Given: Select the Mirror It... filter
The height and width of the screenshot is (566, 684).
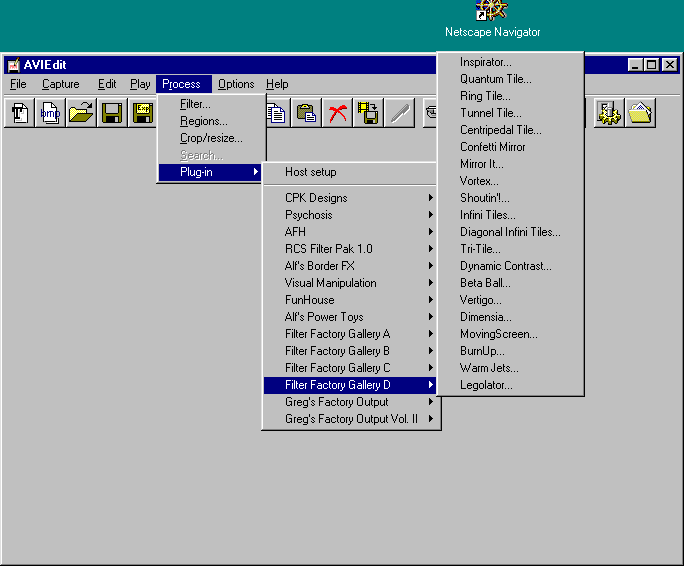Looking at the screenshot, I should click(x=510, y=164).
